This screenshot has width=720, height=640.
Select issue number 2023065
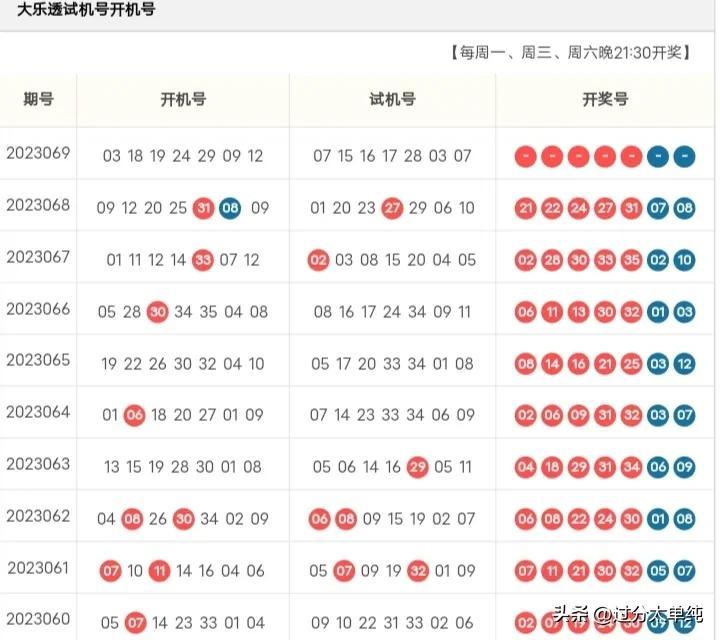pos(38,360)
